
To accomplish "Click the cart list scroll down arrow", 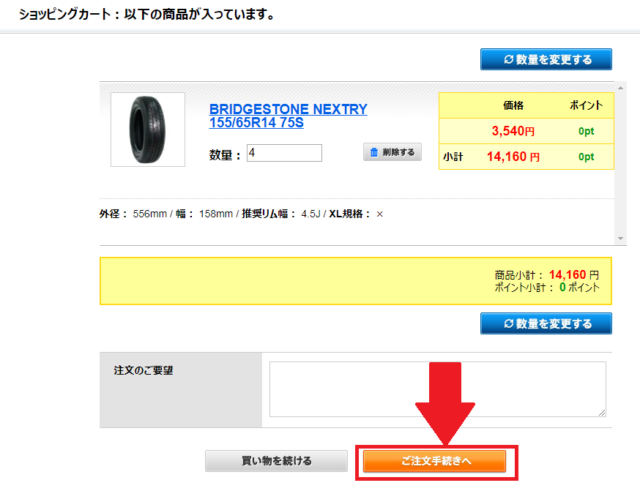I will click(x=620, y=238).
